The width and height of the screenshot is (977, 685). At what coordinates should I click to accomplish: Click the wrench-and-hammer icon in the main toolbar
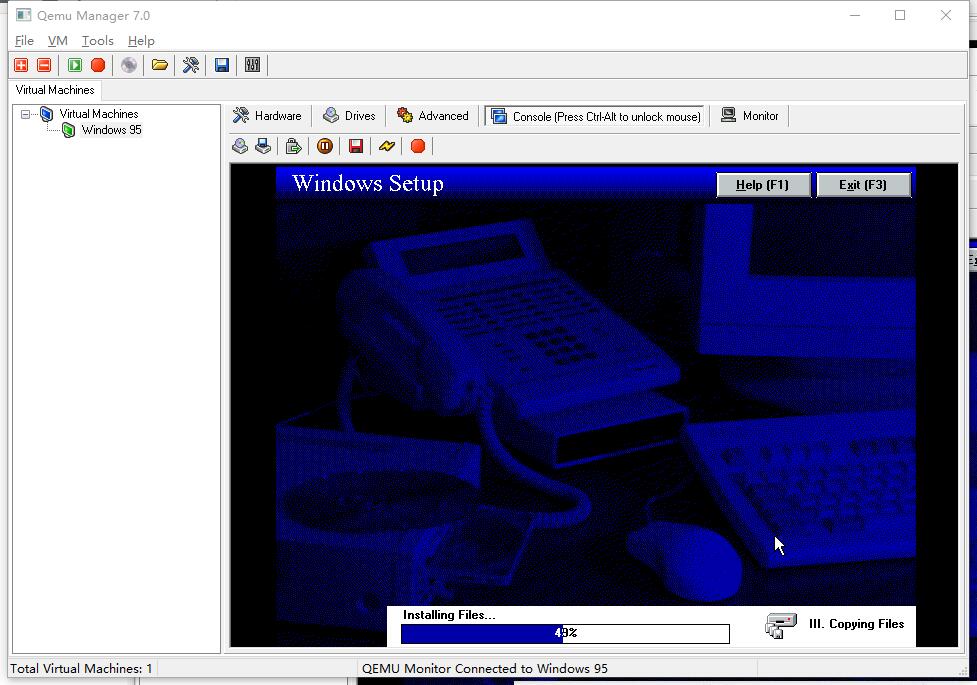coord(191,65)
